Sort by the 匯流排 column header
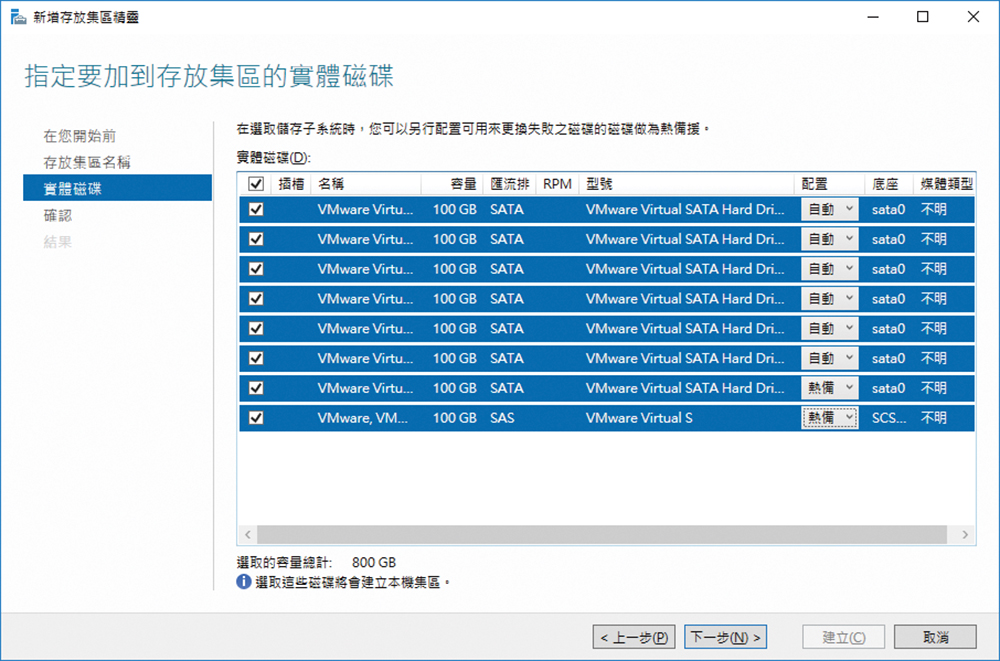 pos(510,184)
